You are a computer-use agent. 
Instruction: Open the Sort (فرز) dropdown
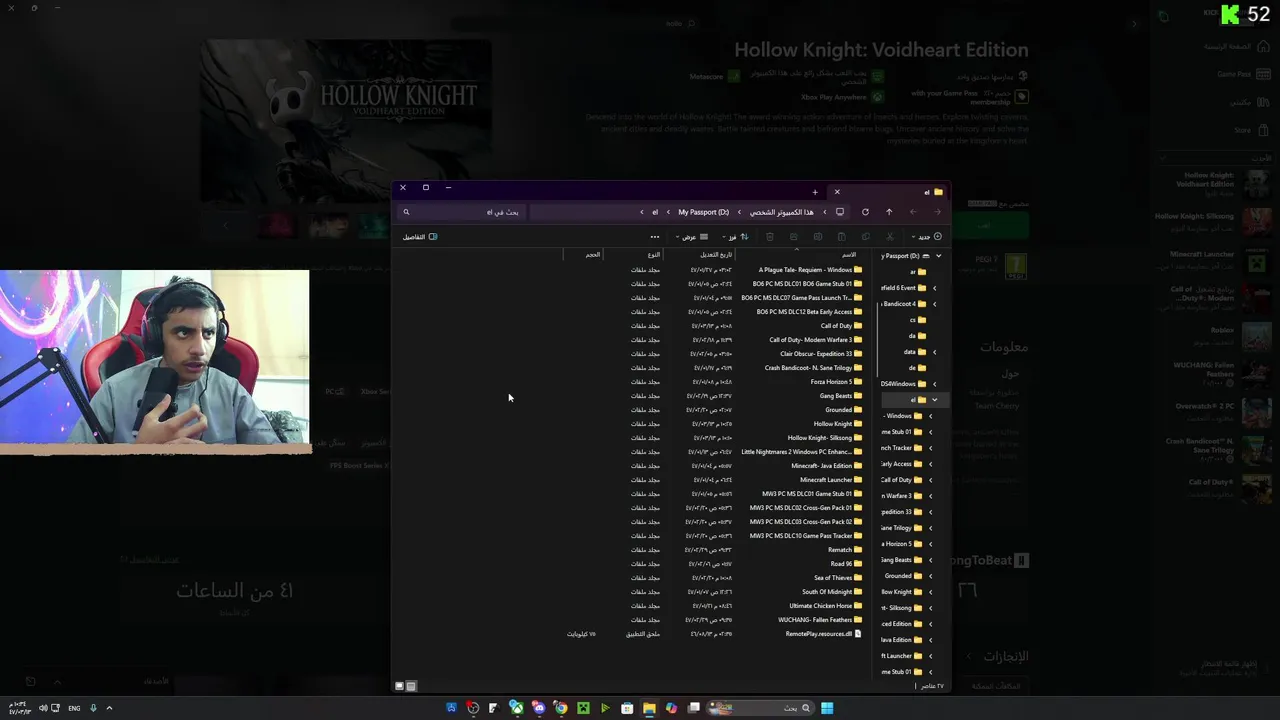[x=736, y=237]
